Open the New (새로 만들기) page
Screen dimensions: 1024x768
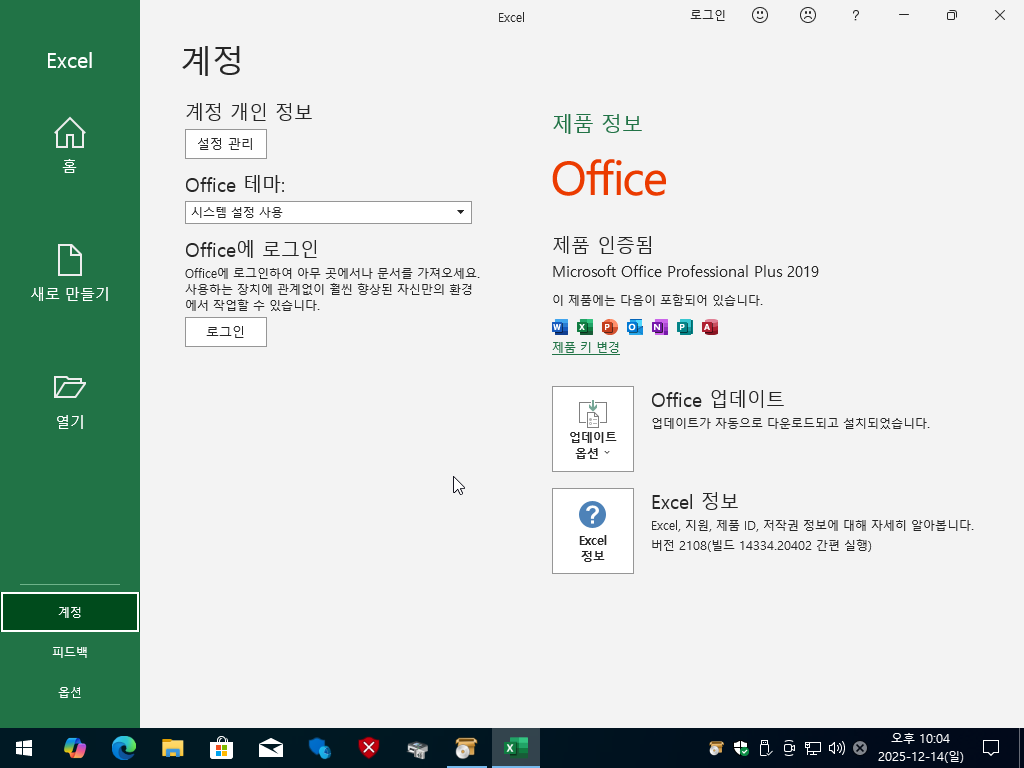point(69,273)
